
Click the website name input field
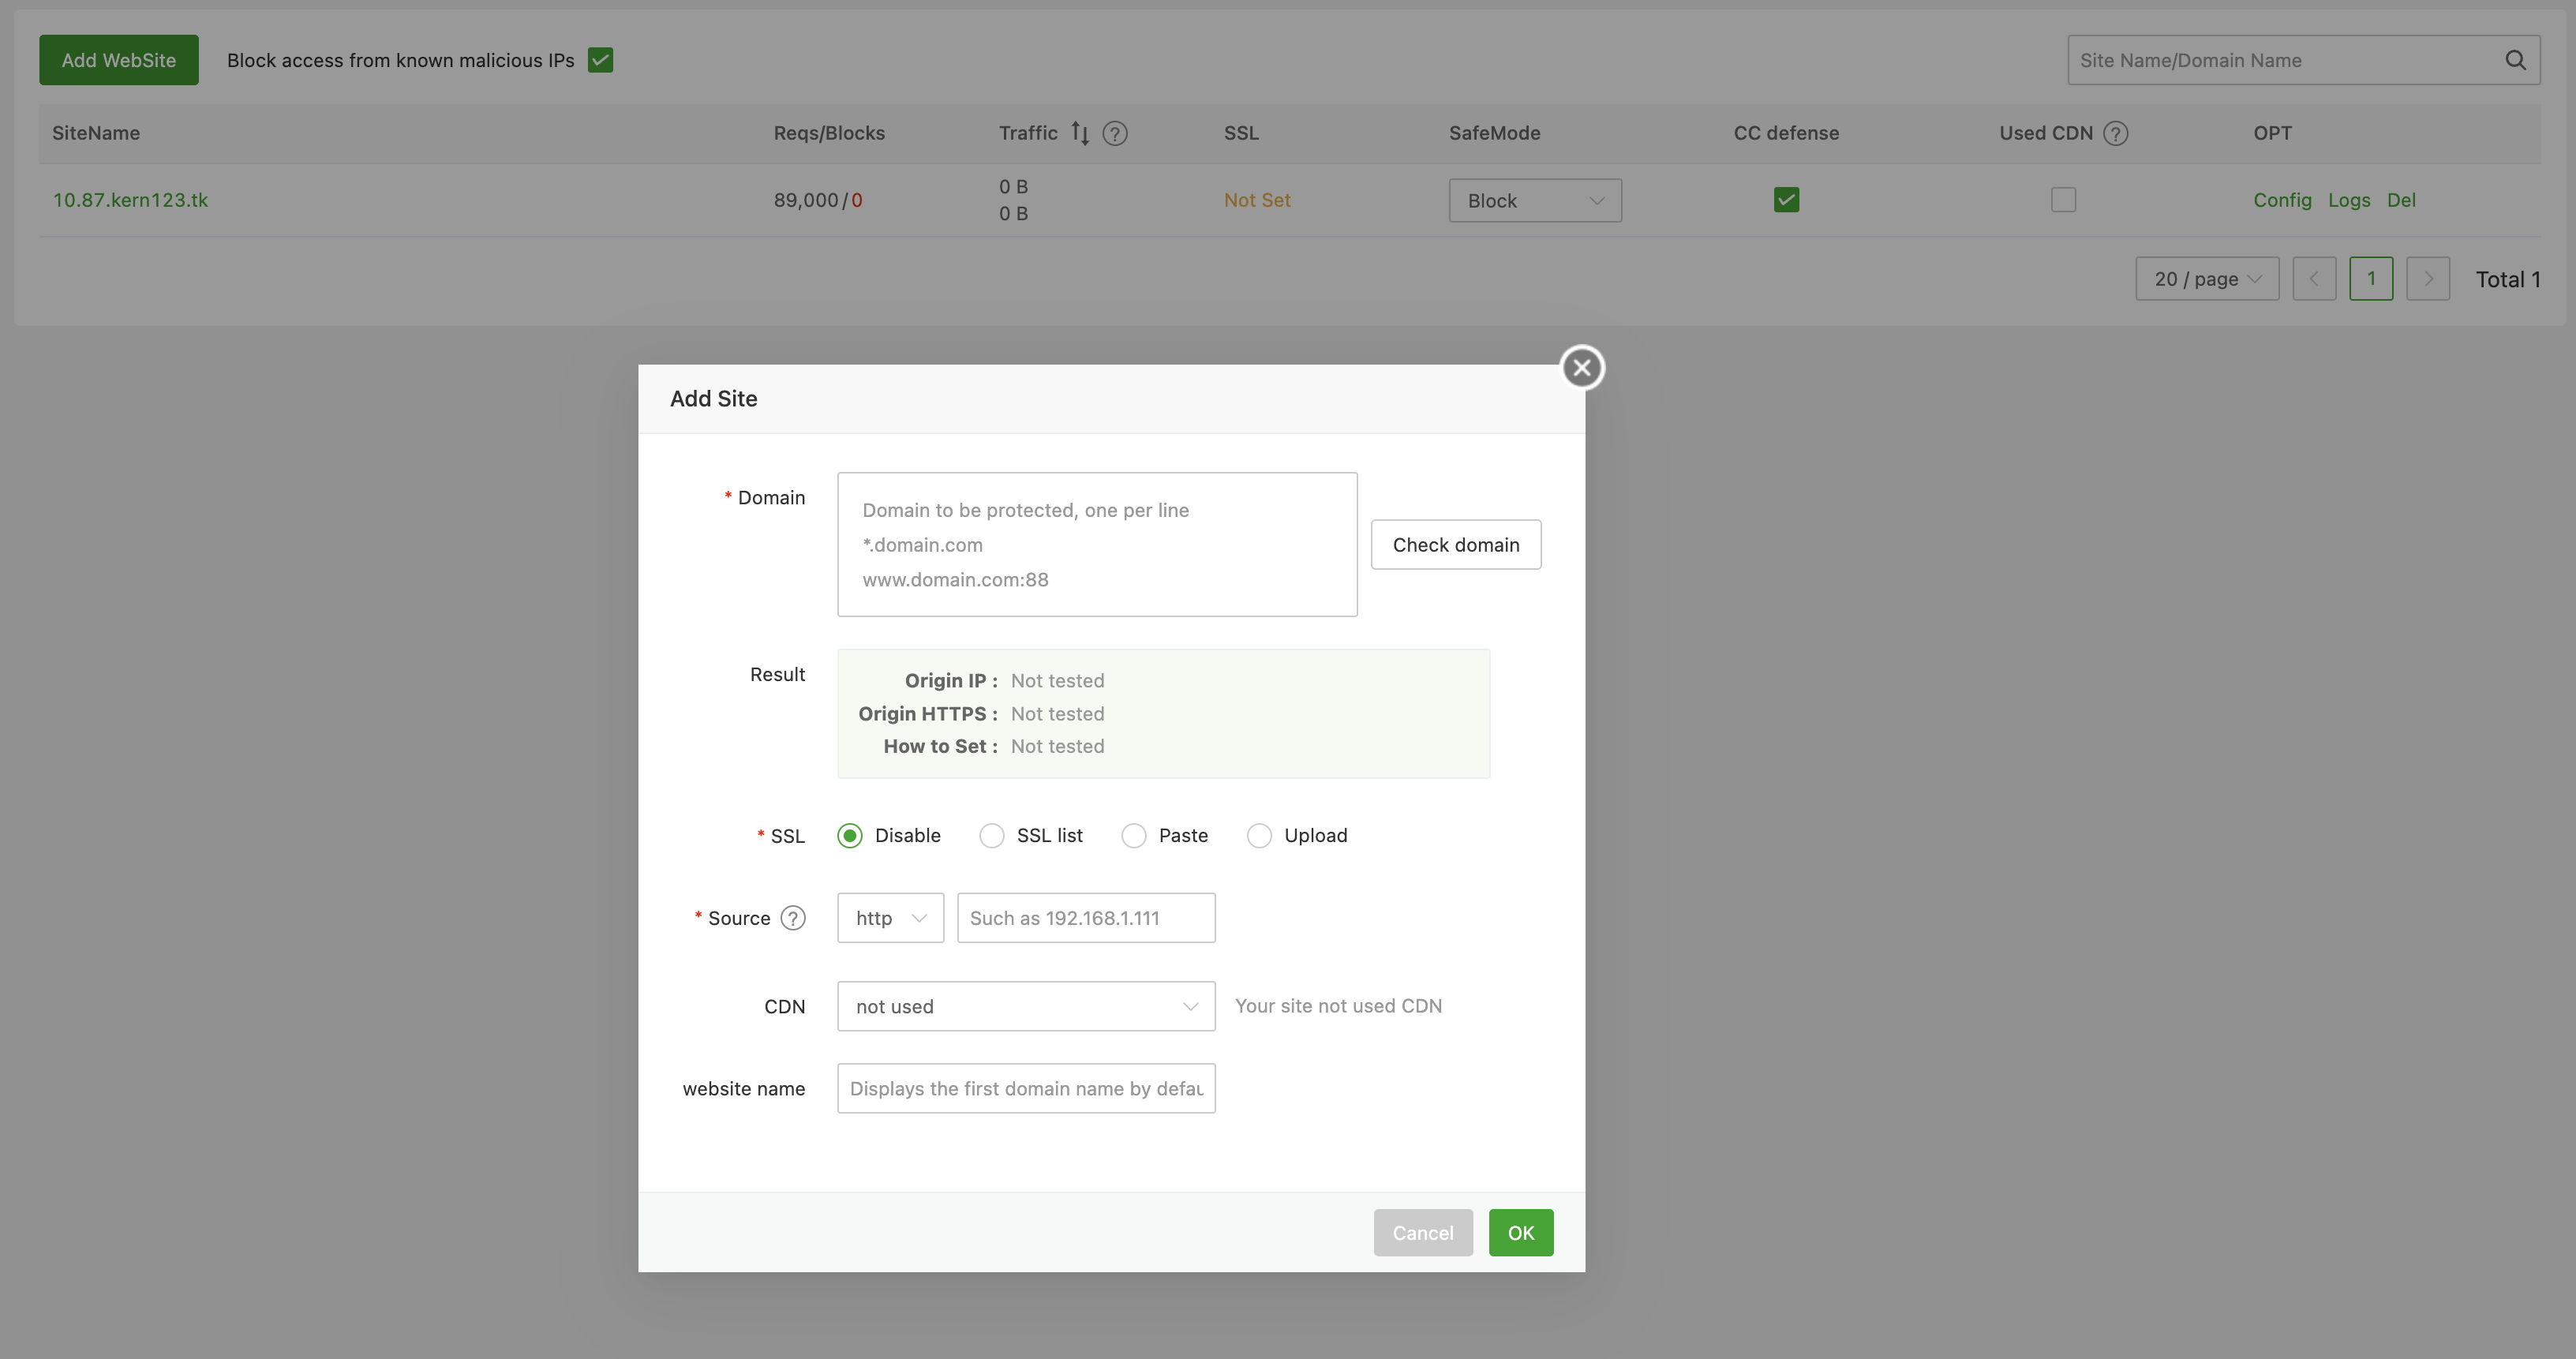(1025, 1089)
